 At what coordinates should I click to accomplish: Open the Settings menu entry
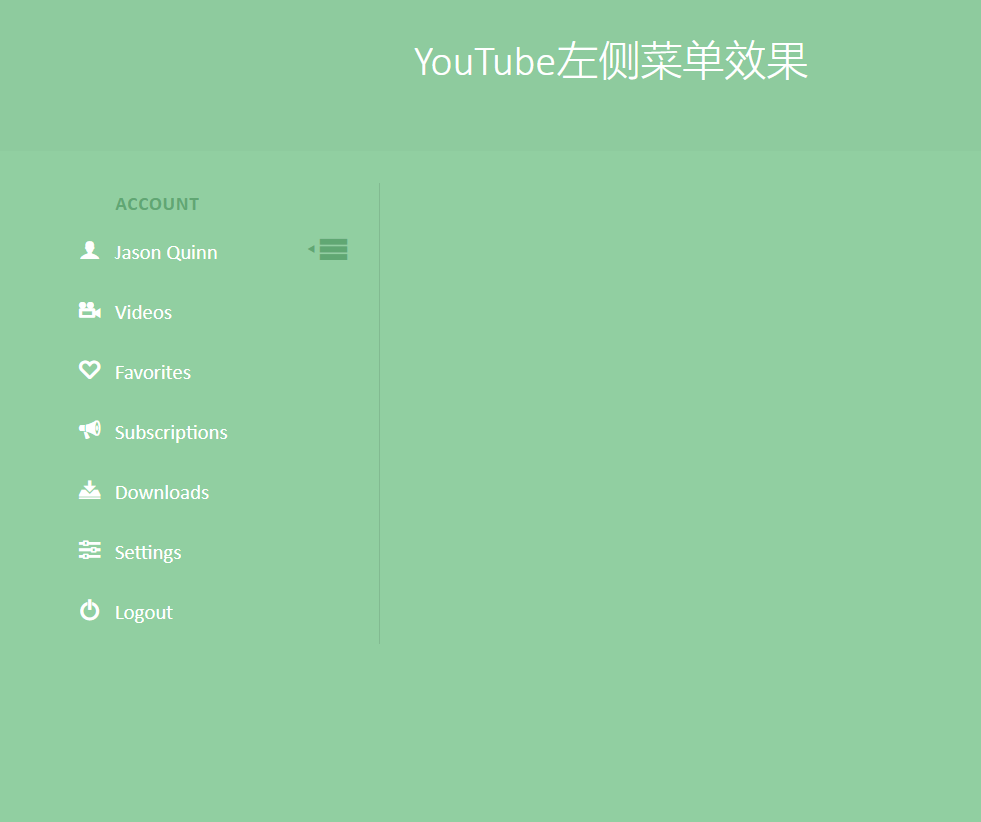pyautogui.click(x=148, y=553)
